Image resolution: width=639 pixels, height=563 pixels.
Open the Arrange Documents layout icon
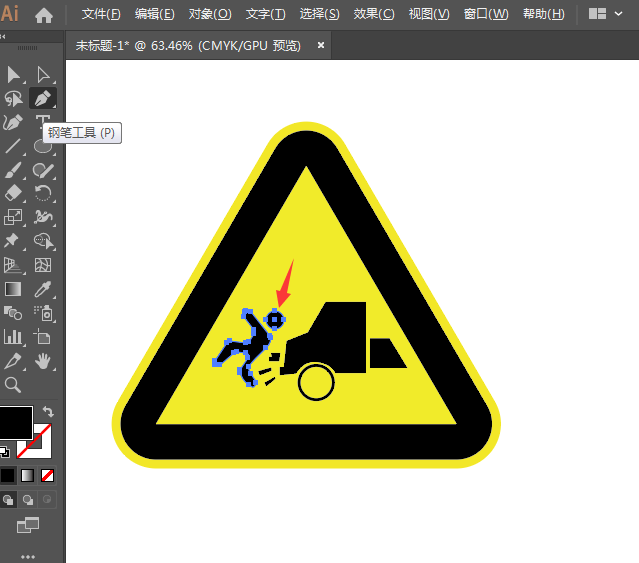[597, 14]
